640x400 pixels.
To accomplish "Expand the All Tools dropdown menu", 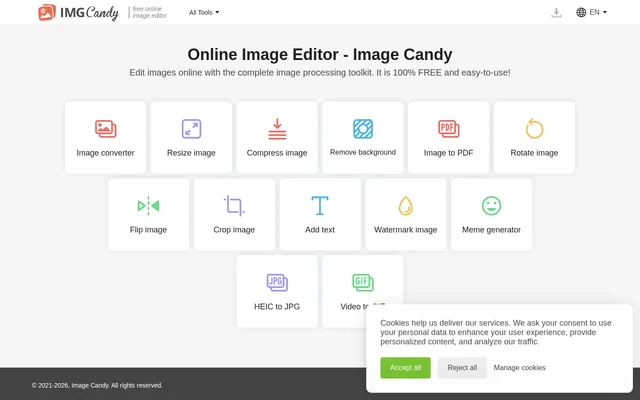I will pos(204,12).
